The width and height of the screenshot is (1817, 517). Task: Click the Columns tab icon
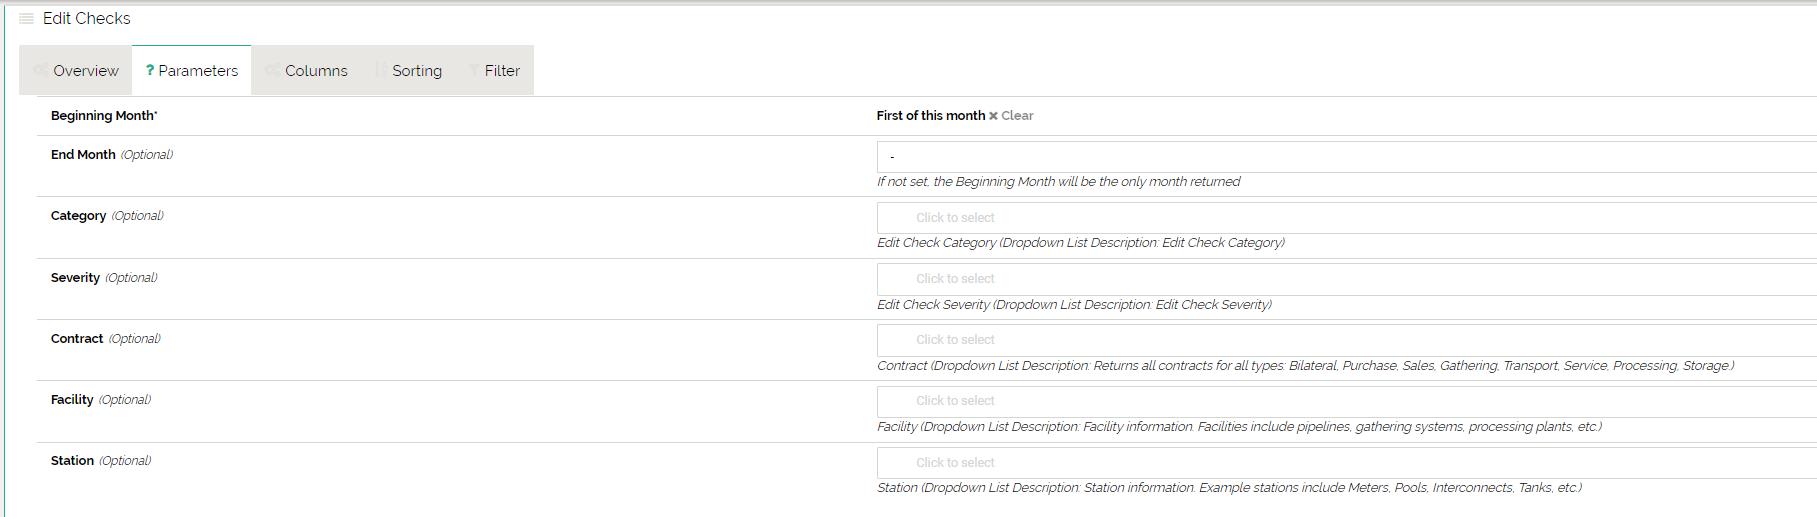pos(273,70)
